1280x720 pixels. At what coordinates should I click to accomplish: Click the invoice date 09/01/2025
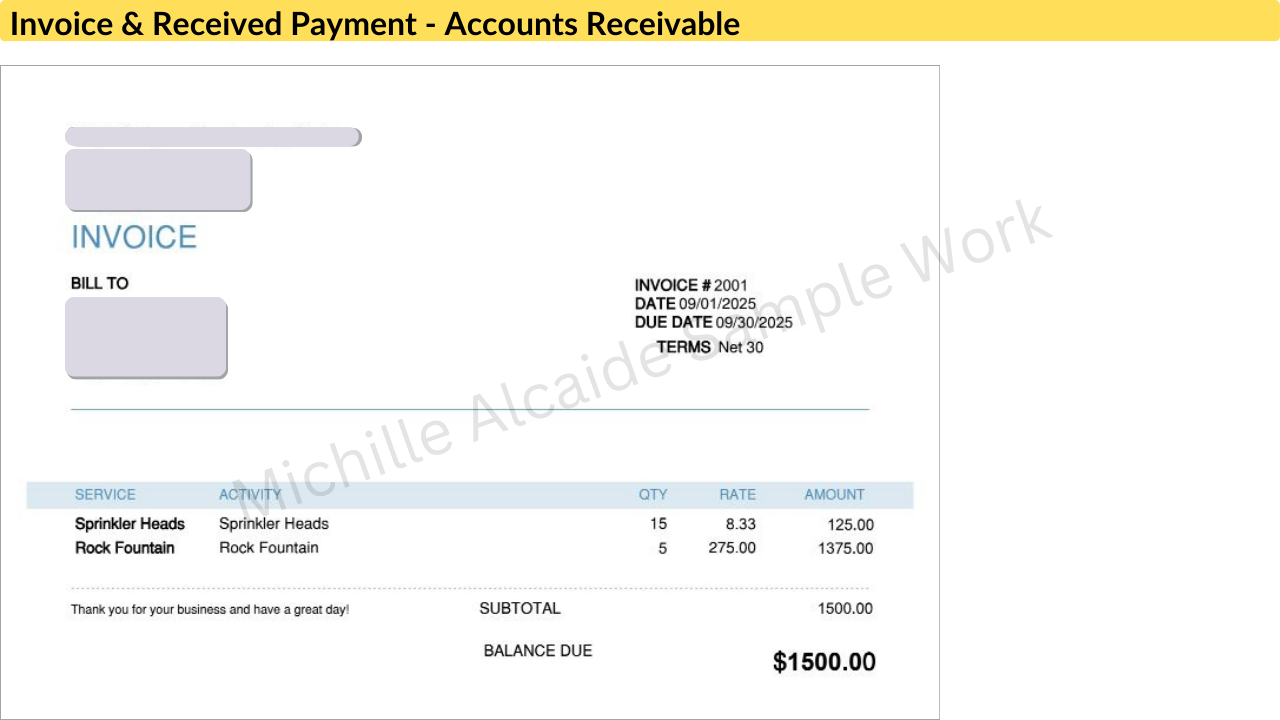click(718, 303)
